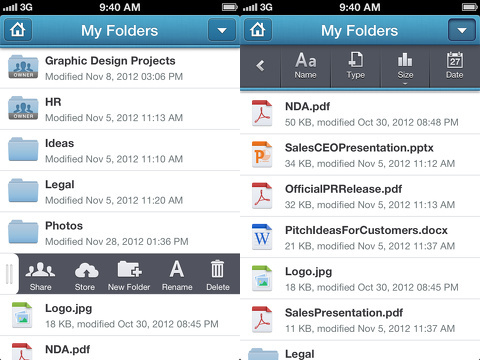
Task: Open the Graphic Design Projects folder
Action: [x=120, y=68]
